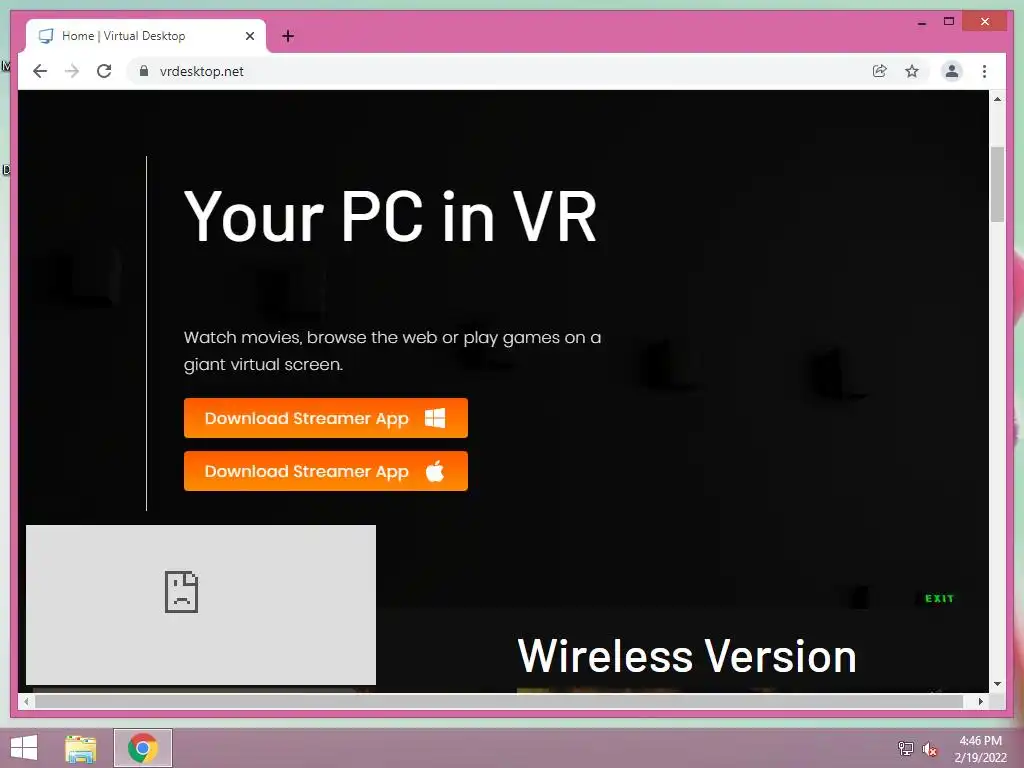Open the Chrome profile menu
Image resolution: width=1024 pixels, height=768 pixels.
952,71
